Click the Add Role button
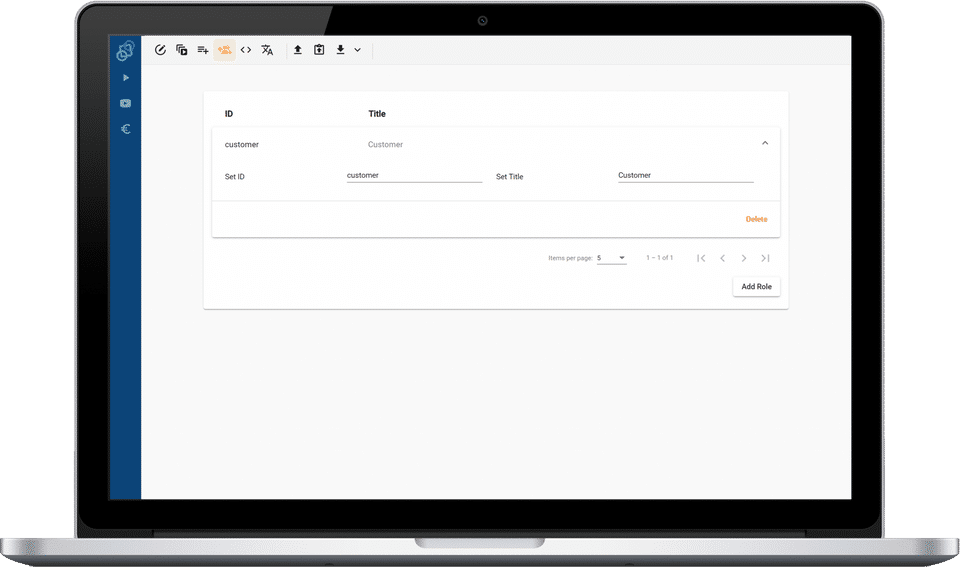 (756, 287)
